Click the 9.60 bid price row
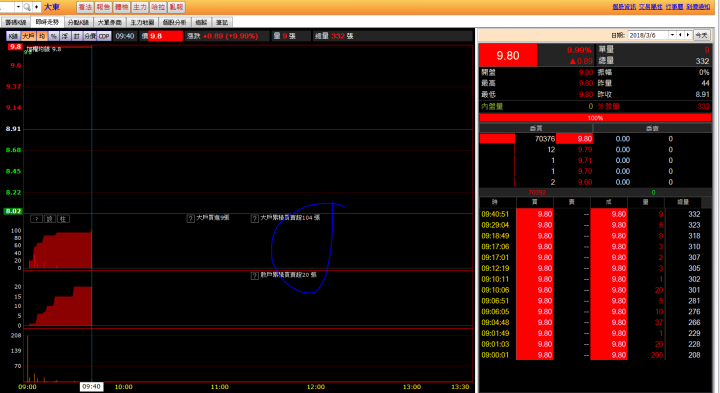The width and height of the screenshot is (720, 393). coord(596,182)
